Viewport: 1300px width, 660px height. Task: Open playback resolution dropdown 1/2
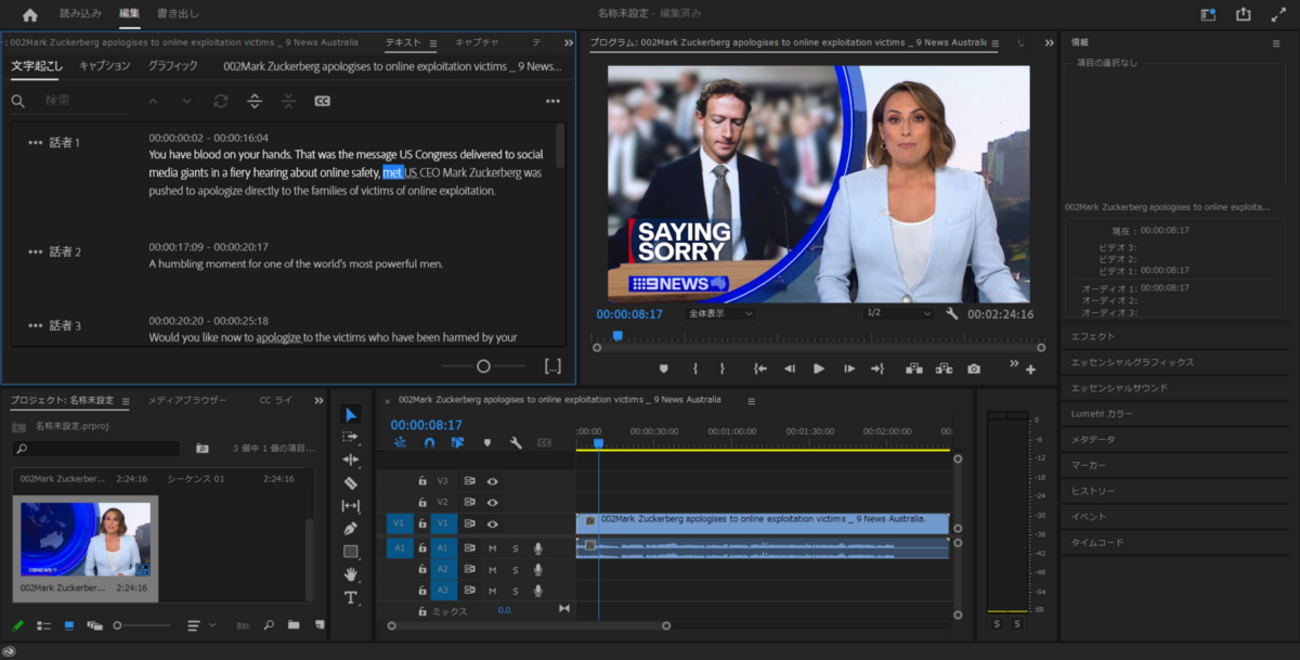coord(899,313)
